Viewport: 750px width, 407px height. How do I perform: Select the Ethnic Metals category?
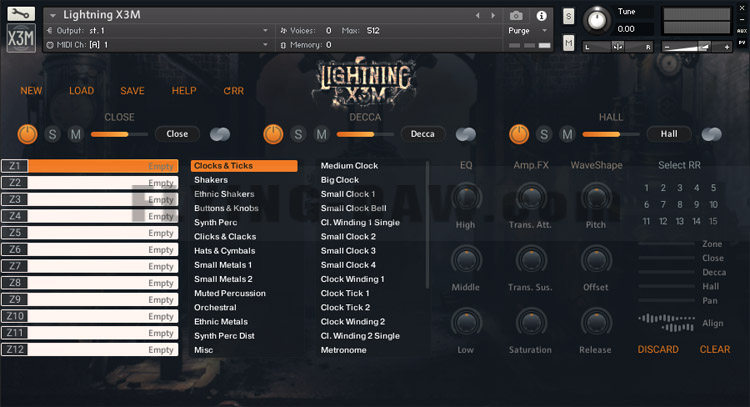pos(221,321)
